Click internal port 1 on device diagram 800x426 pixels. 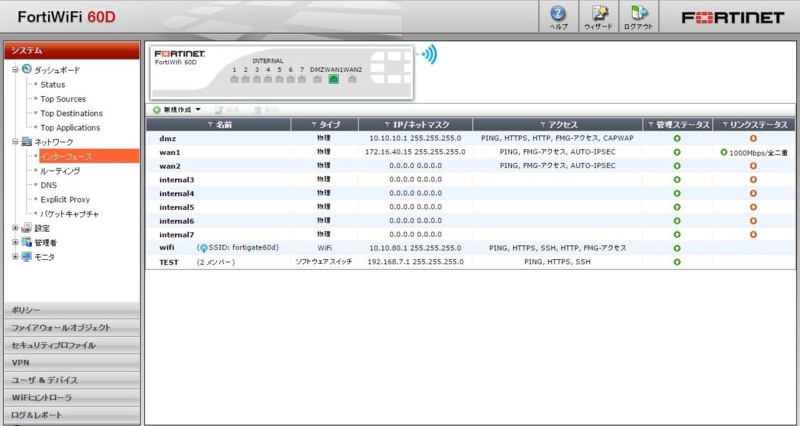(x=234, y=79)
